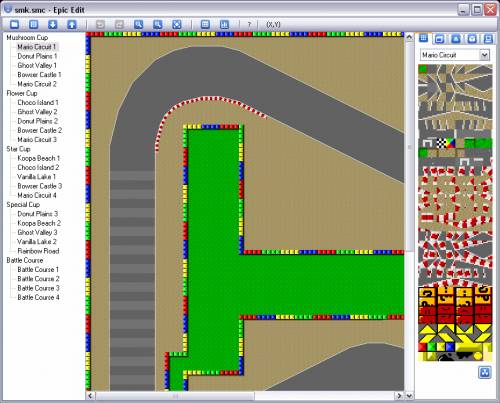Click the grayed Undo toolbar icon

pos(100,24)
